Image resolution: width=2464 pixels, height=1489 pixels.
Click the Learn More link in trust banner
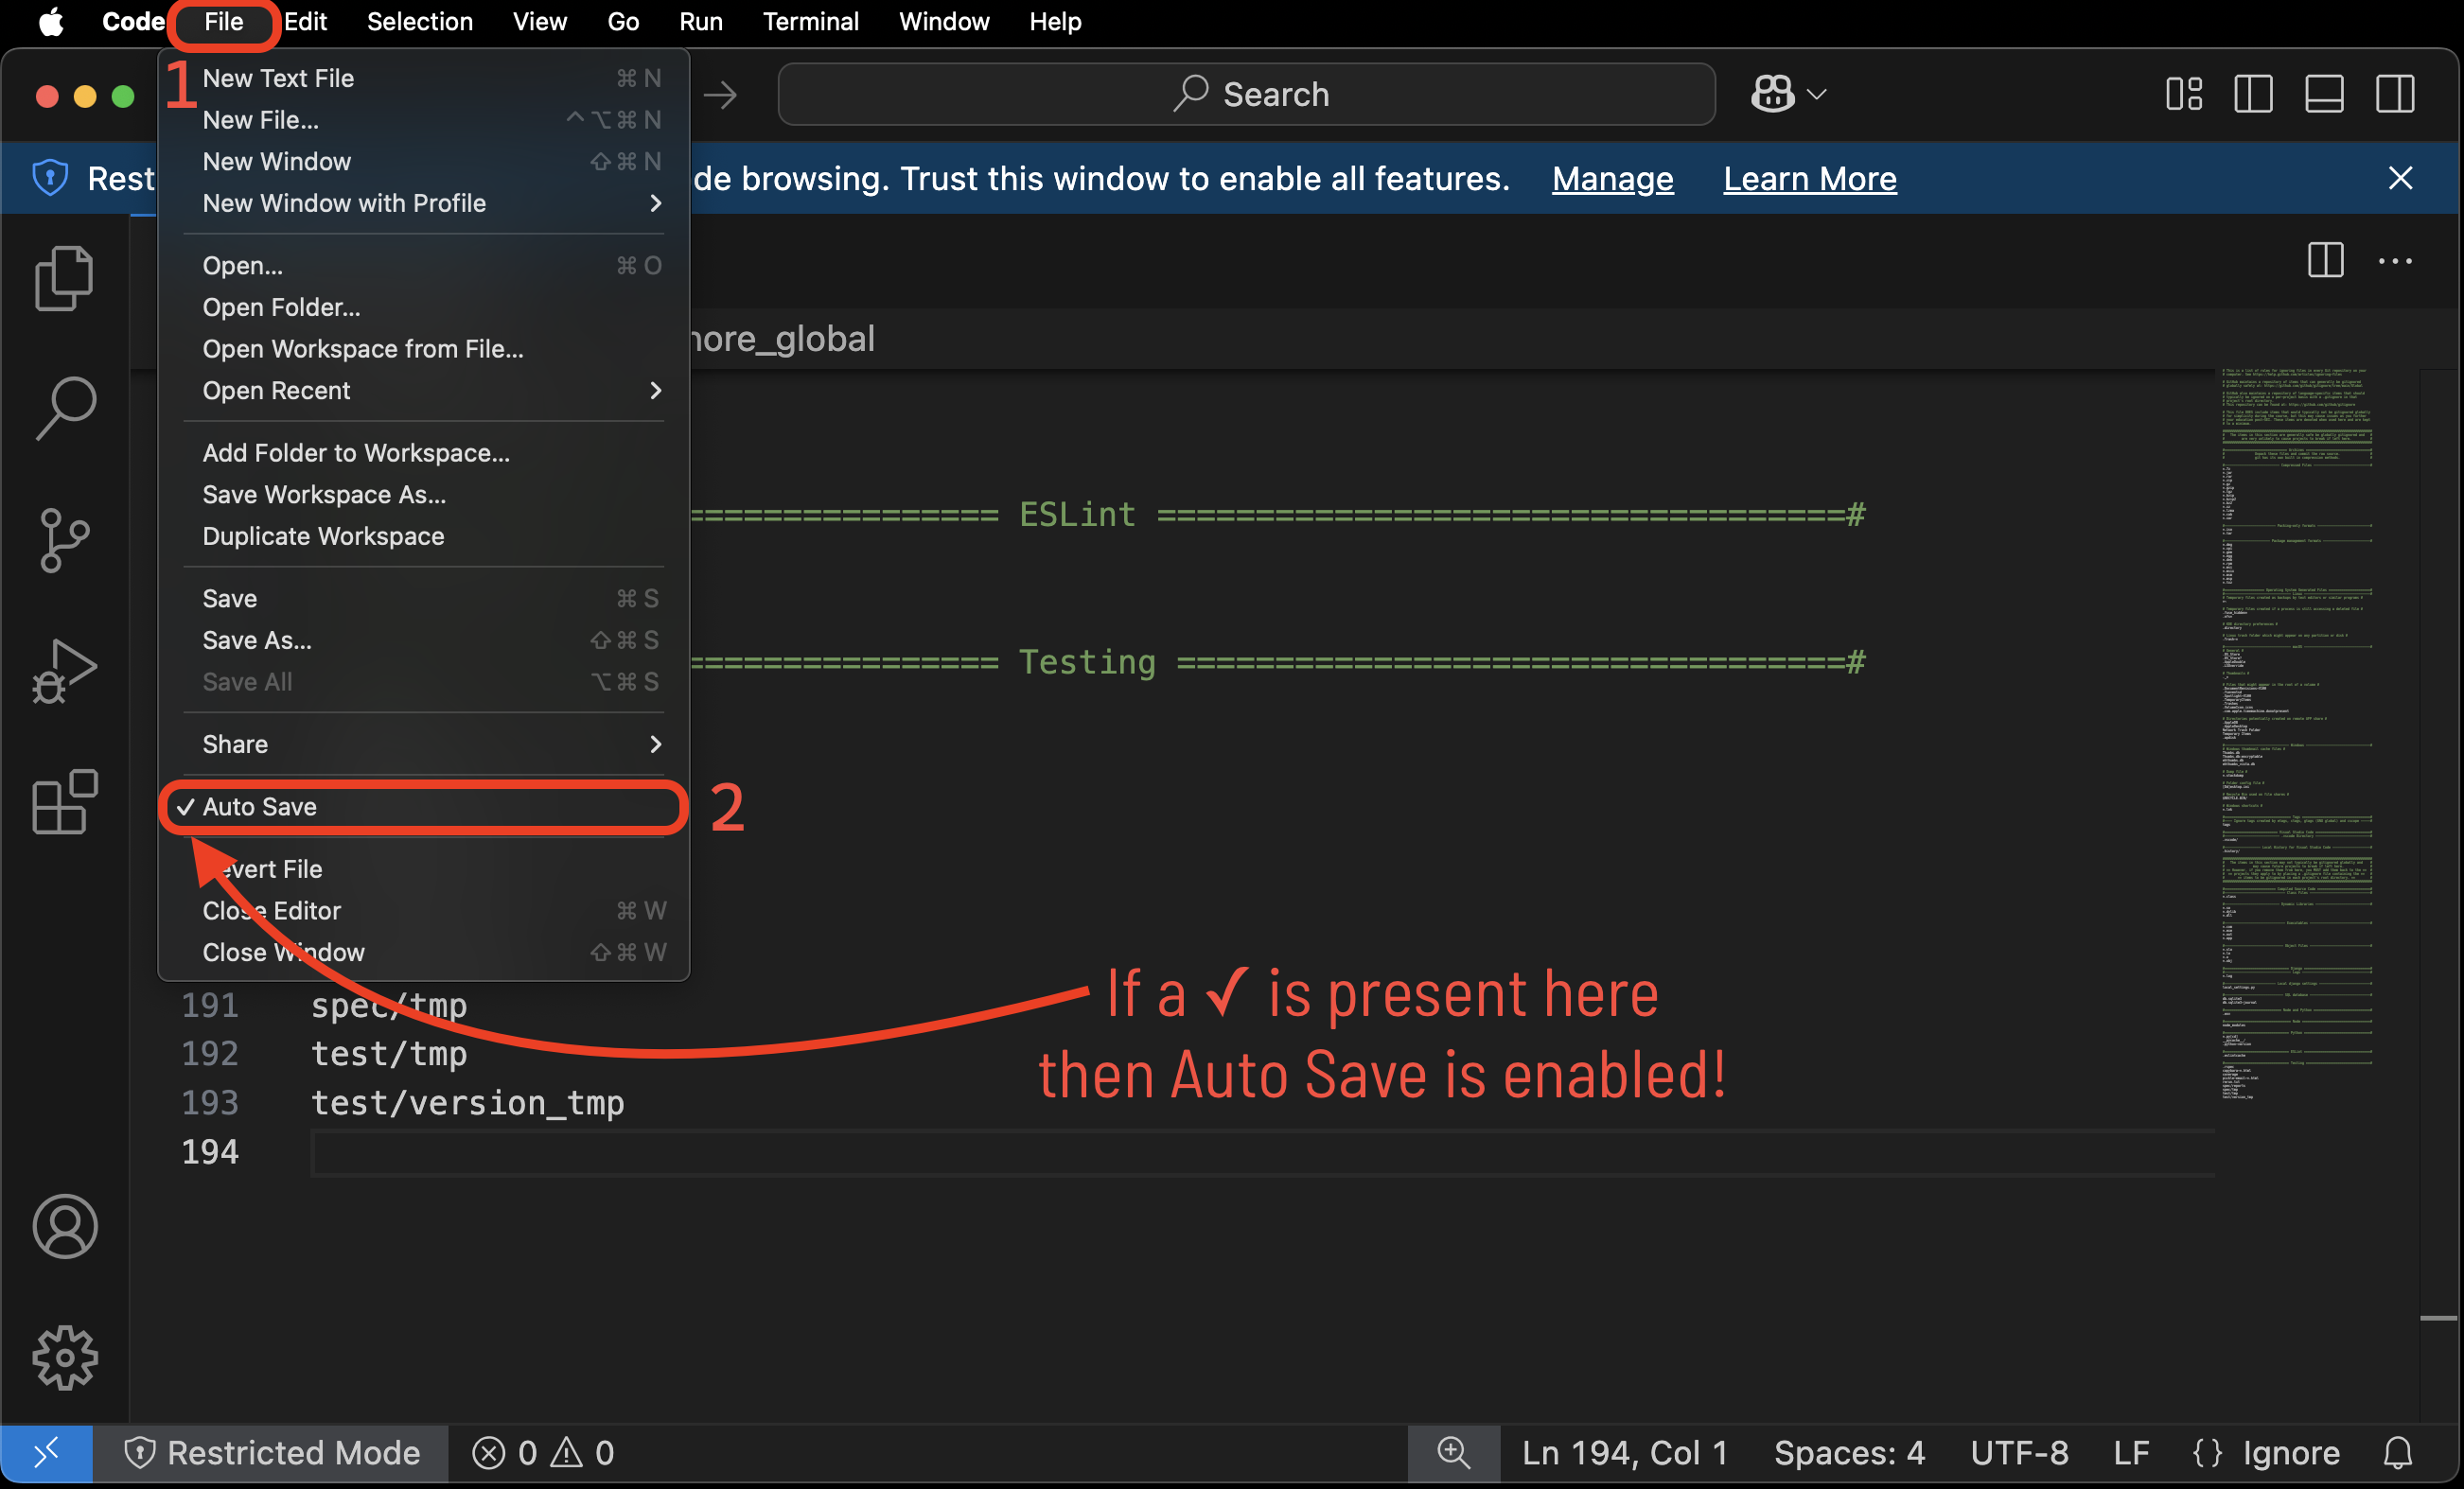click(1810, 178)
